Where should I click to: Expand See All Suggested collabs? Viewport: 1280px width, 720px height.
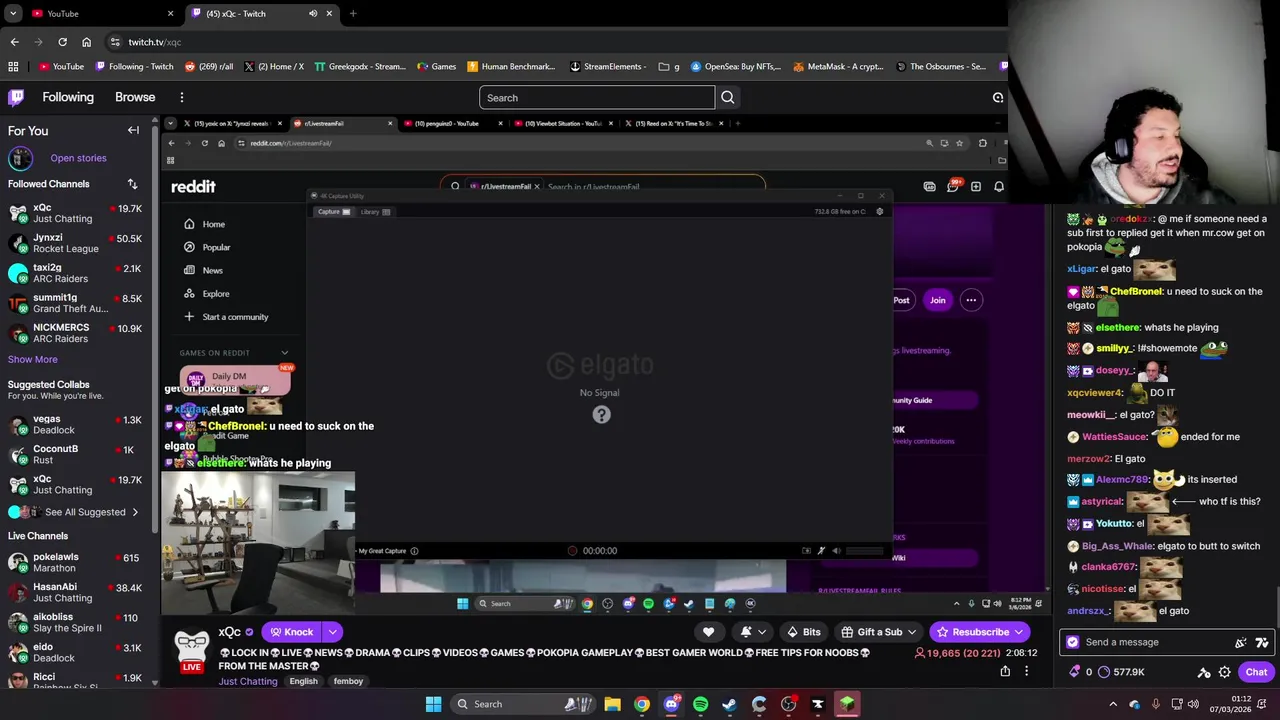pos(76,512)
